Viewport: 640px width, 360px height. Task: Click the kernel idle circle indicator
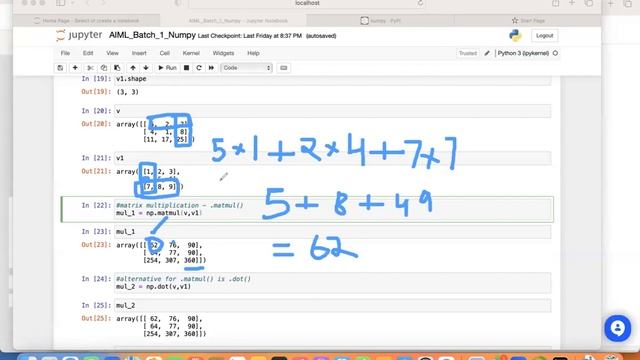pos(555,53)
